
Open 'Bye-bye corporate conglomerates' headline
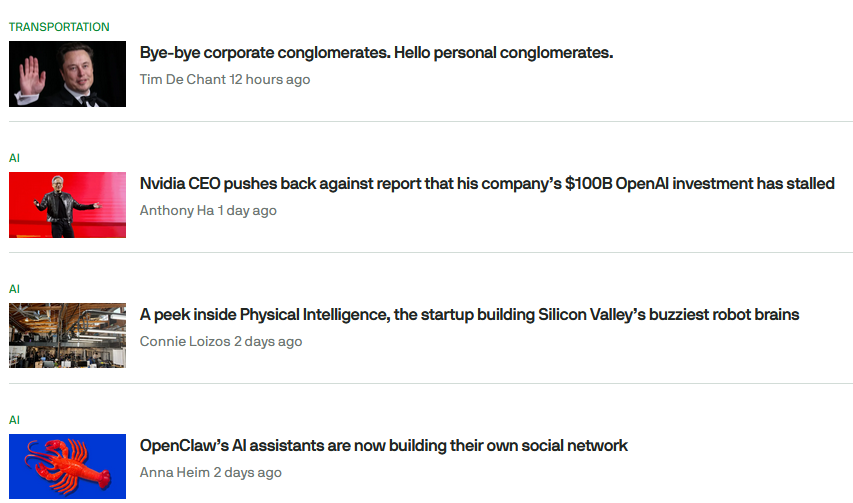(376, 53)
